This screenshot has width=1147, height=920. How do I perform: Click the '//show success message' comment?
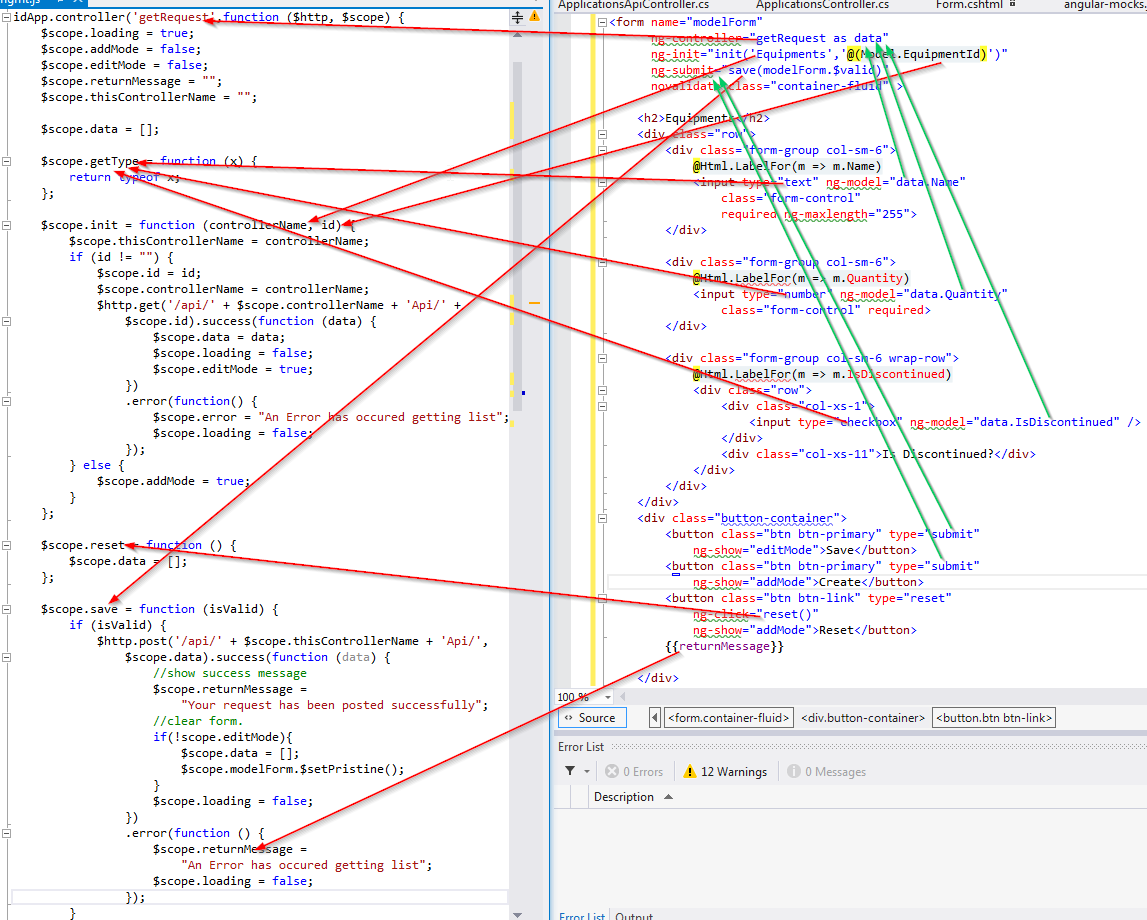click(230, 673)
